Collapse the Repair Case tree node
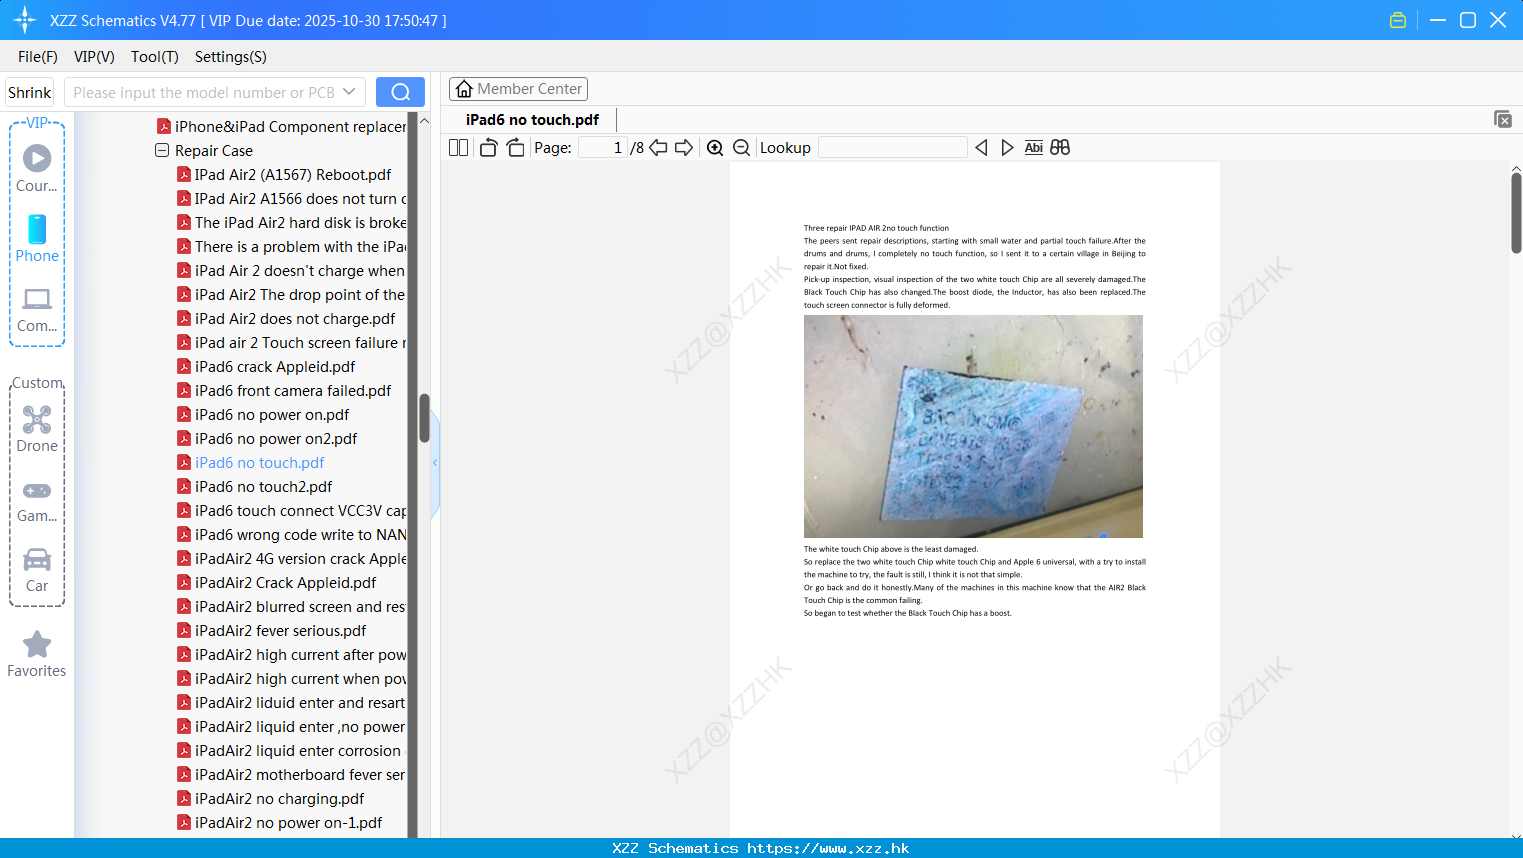Image resolution: width=1523 pixels, height=858 pixels. pyautogui.click(x=162, y=151)
